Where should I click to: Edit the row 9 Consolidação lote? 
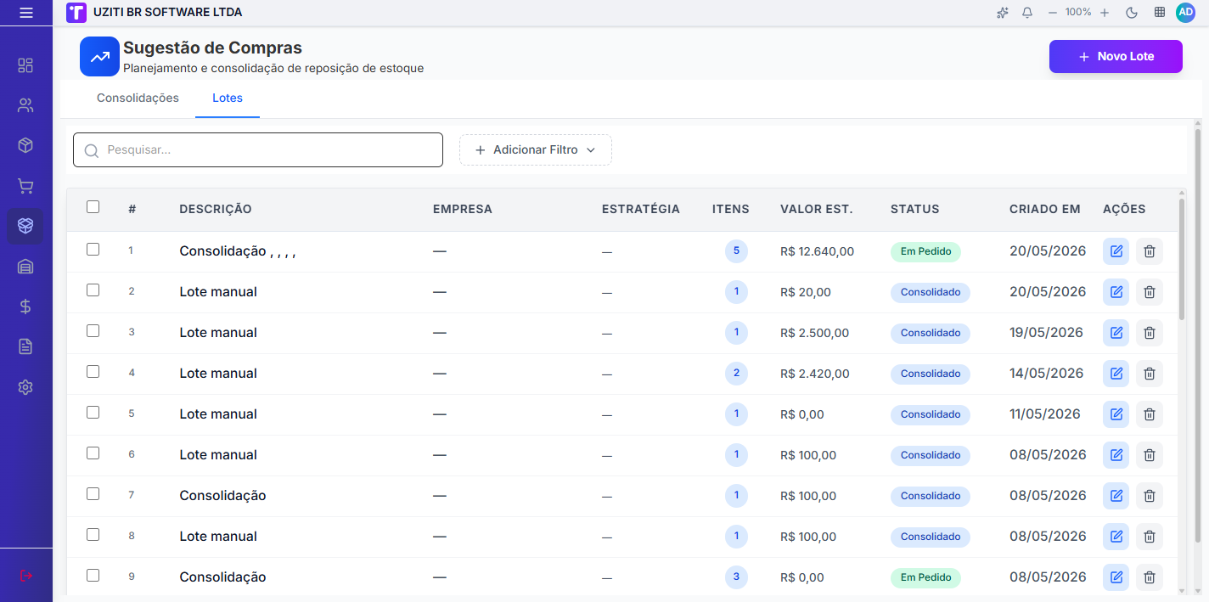pos(1116,577)
